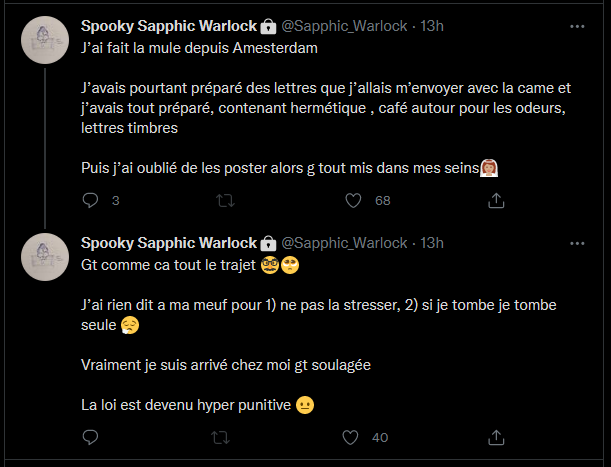Share the first tweet
This screenshot has height=467, width=611.
(495, 201)
